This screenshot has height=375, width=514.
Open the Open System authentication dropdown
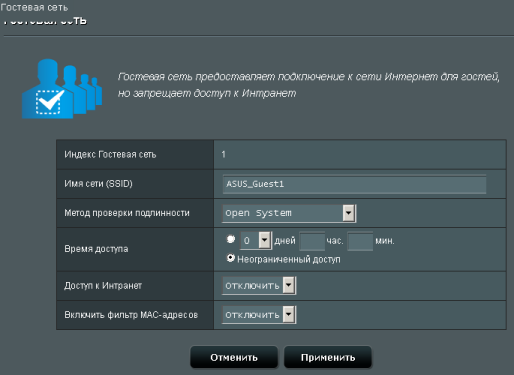(289, 213)
